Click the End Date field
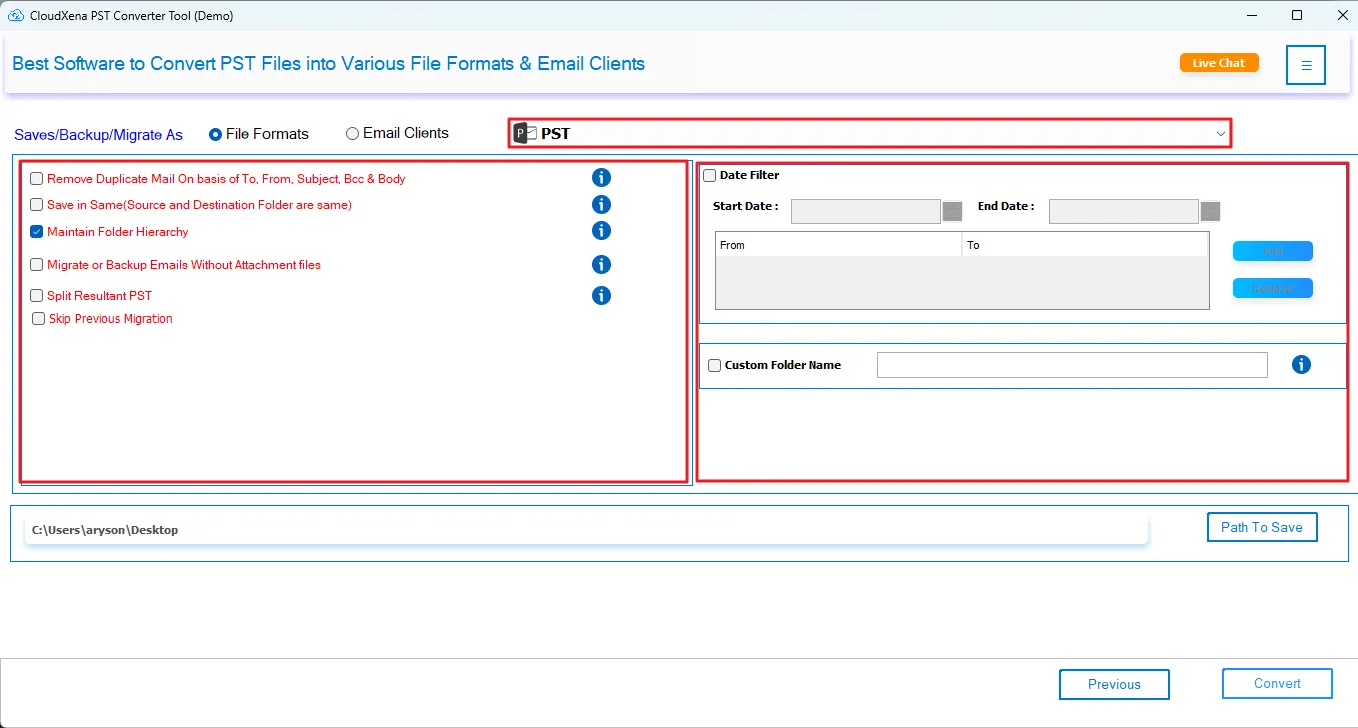 coord(1123,211)
